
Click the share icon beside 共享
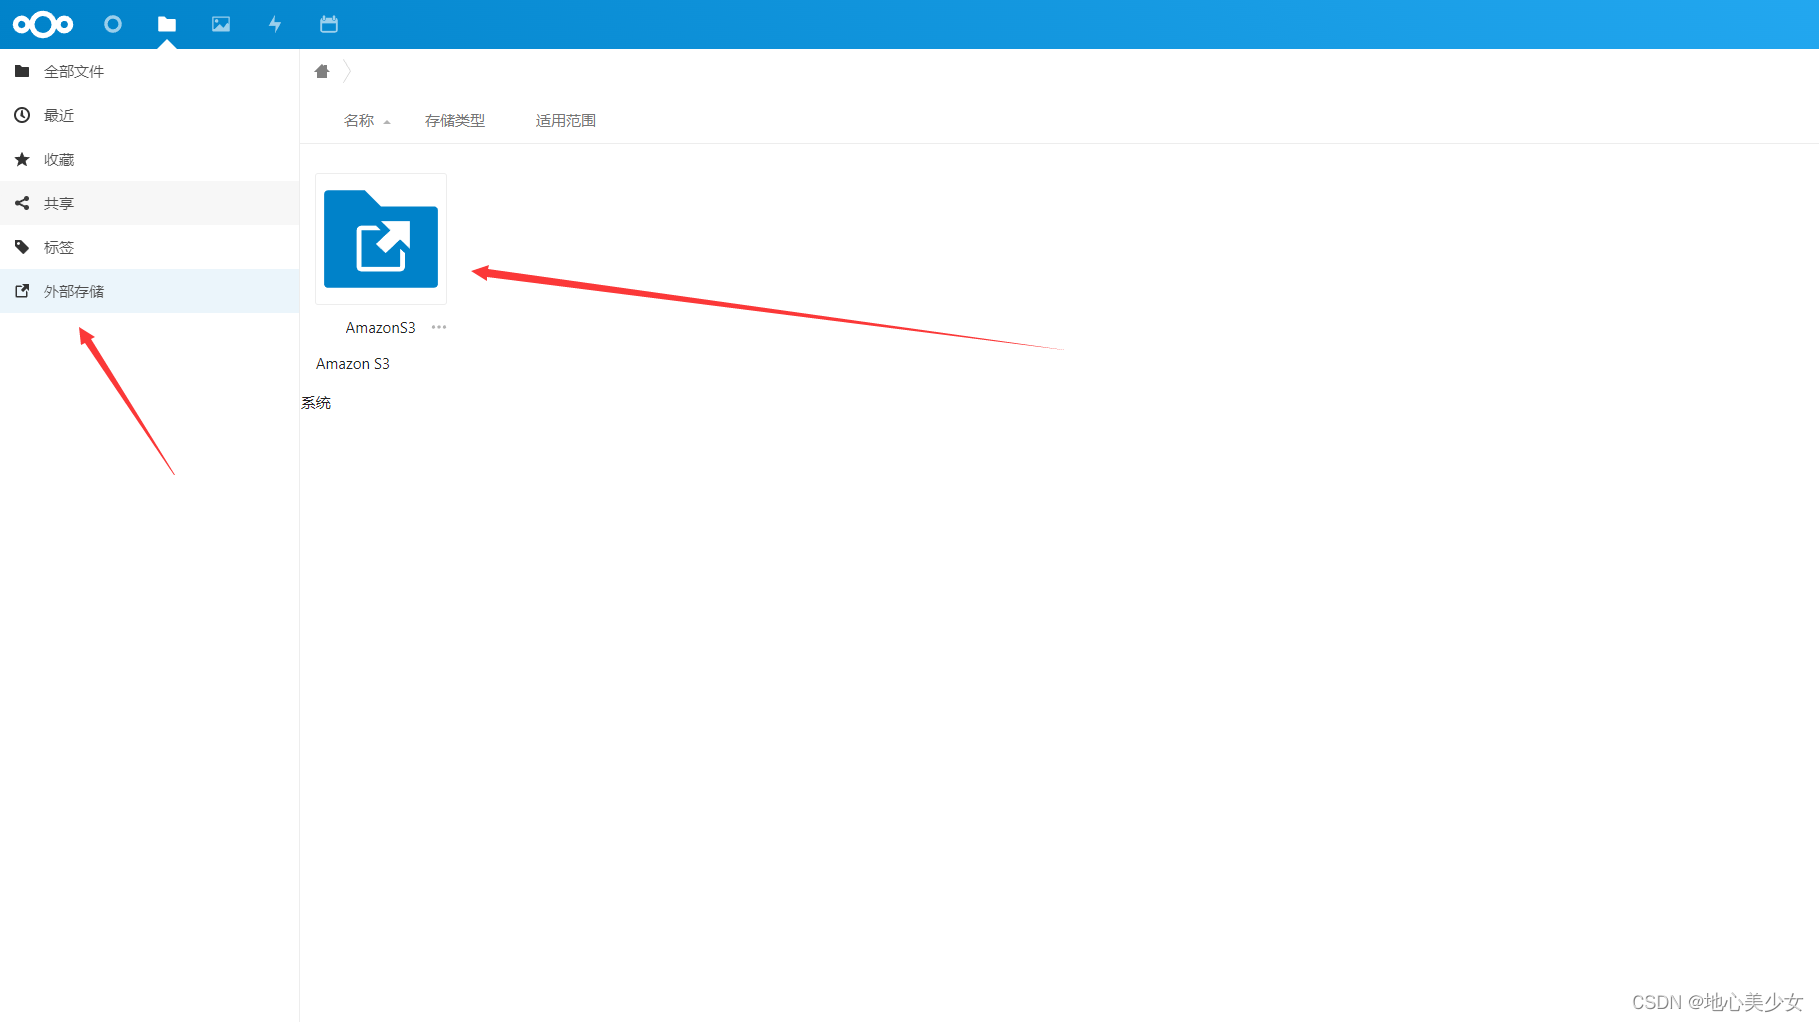(x=22, y=203)
